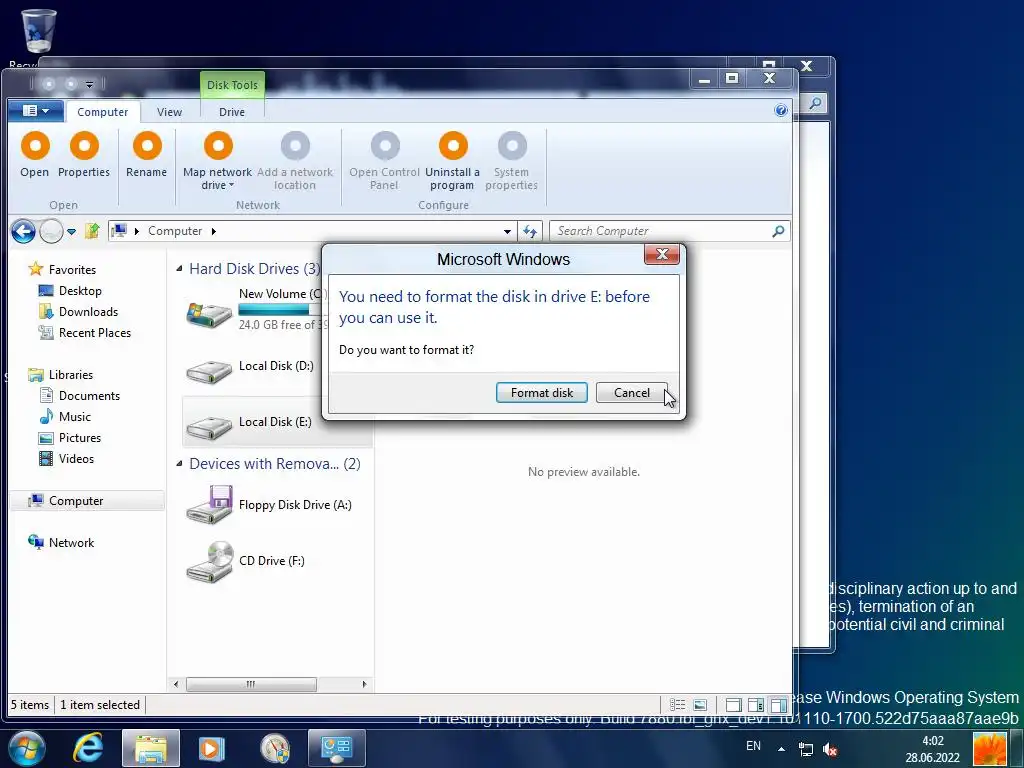Click the muted volume tray icon
1024x768 pixels.
pos(830,749)
